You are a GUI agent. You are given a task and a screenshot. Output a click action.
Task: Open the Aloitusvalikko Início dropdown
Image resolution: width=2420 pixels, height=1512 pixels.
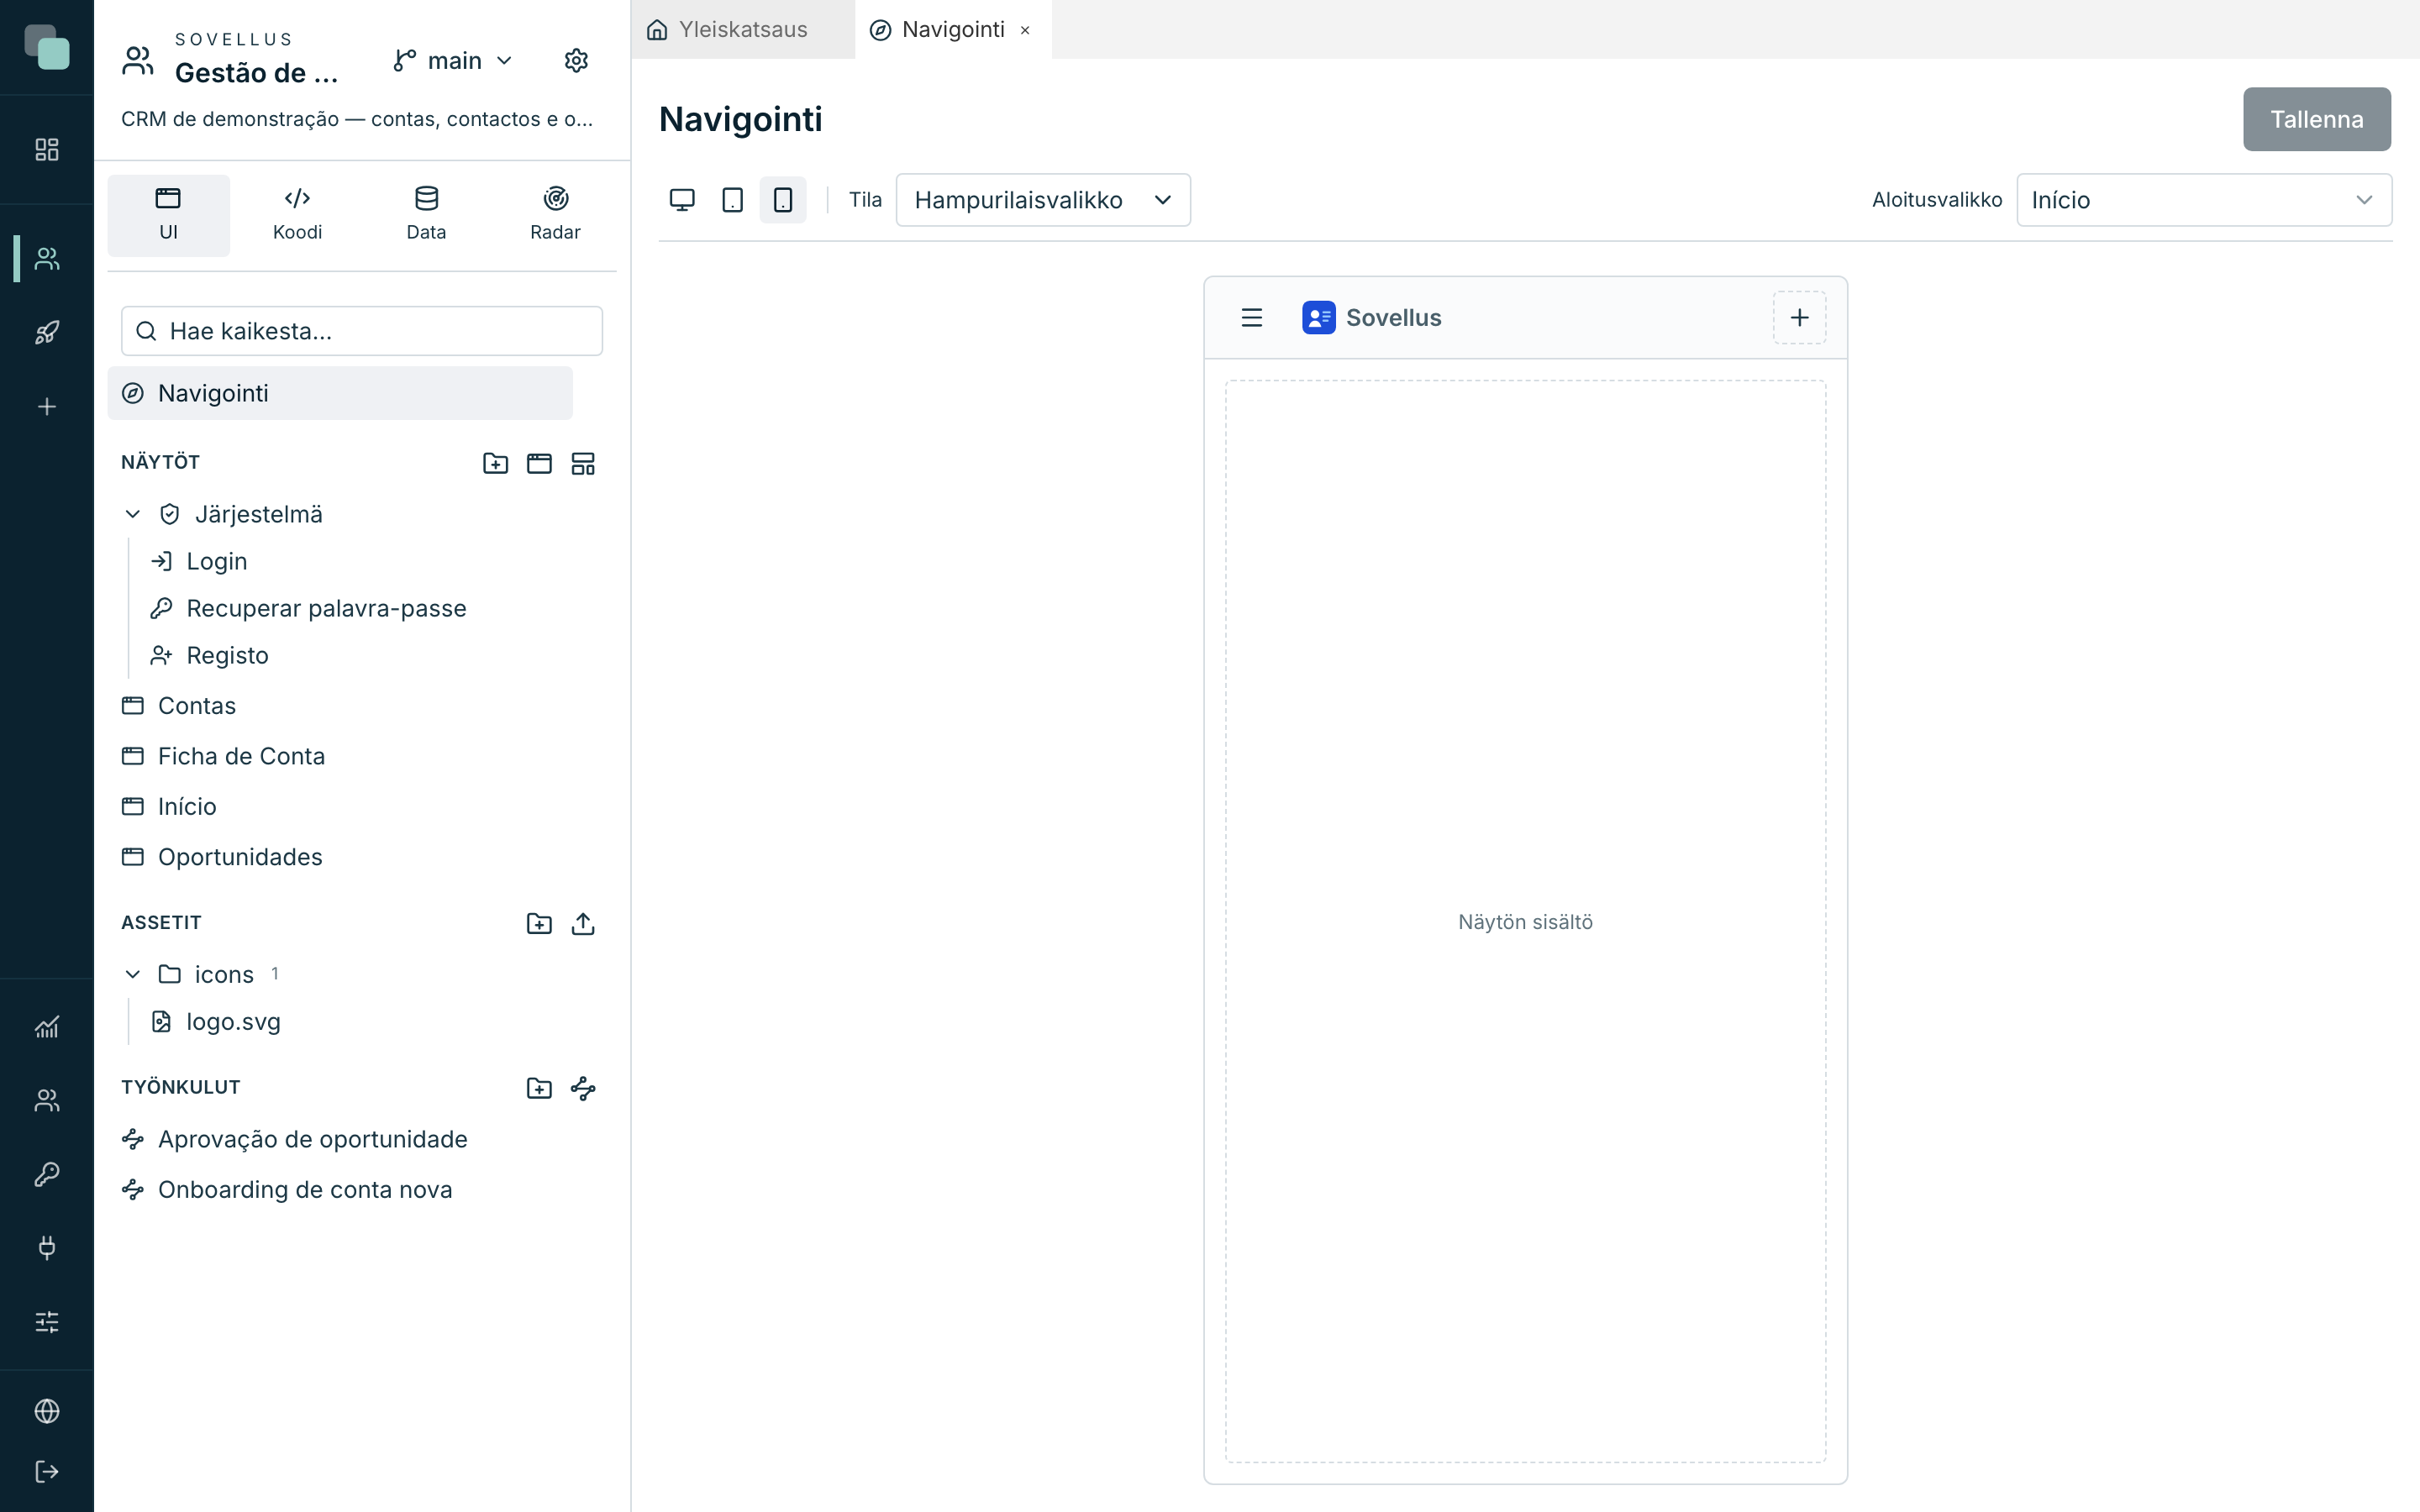(x=2204, y=200)
